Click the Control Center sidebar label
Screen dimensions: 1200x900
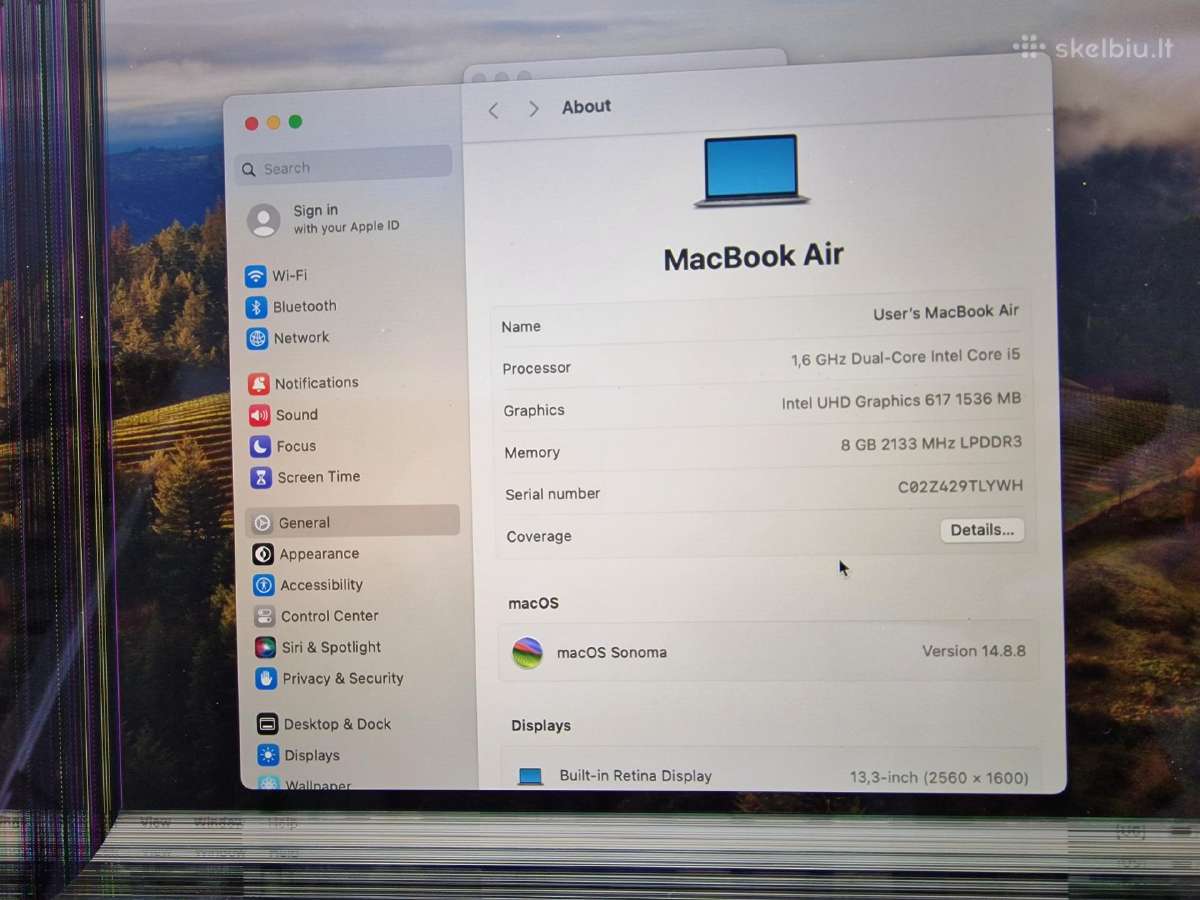point(330,617)
